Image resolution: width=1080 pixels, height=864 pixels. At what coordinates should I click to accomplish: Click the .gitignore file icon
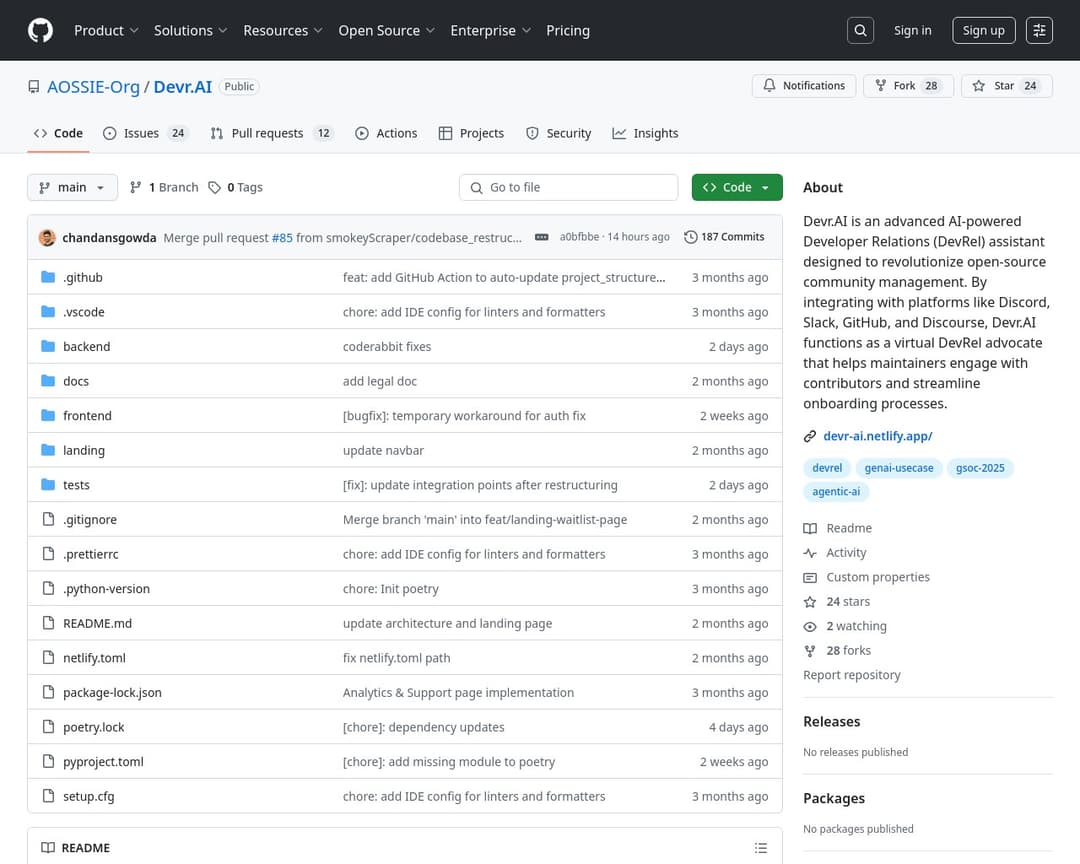[x=48, y=519]
